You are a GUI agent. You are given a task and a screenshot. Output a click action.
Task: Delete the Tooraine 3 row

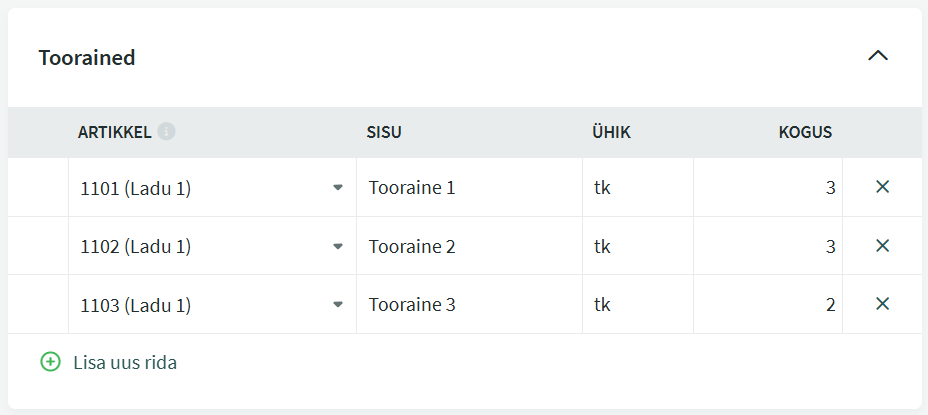pyautogui.click(x=882, y=304)
